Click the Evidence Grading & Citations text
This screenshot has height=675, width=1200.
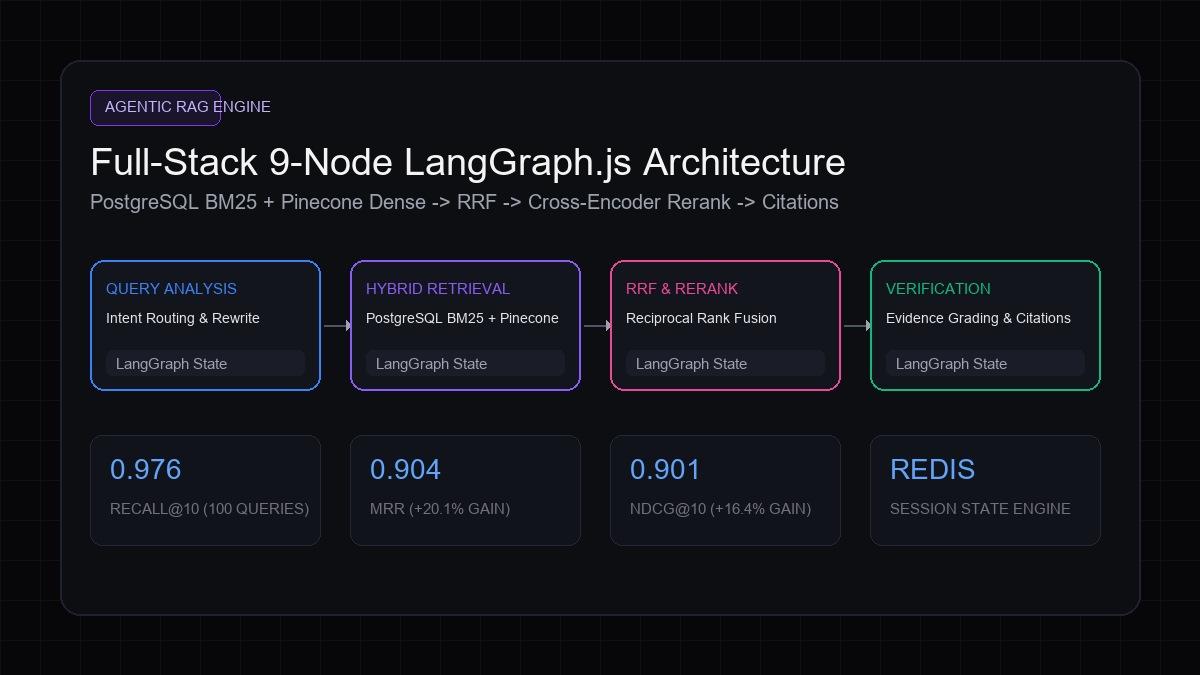pos(978,318)
